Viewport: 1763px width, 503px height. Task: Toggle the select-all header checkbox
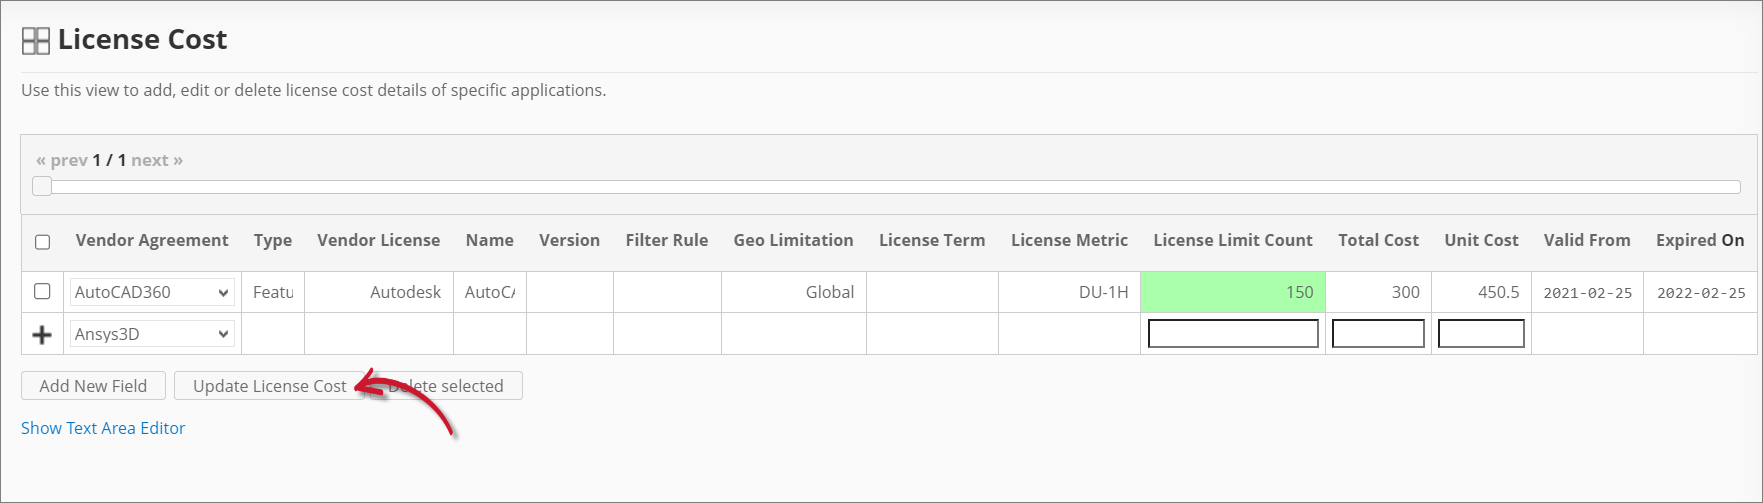[x=42, y=242]
